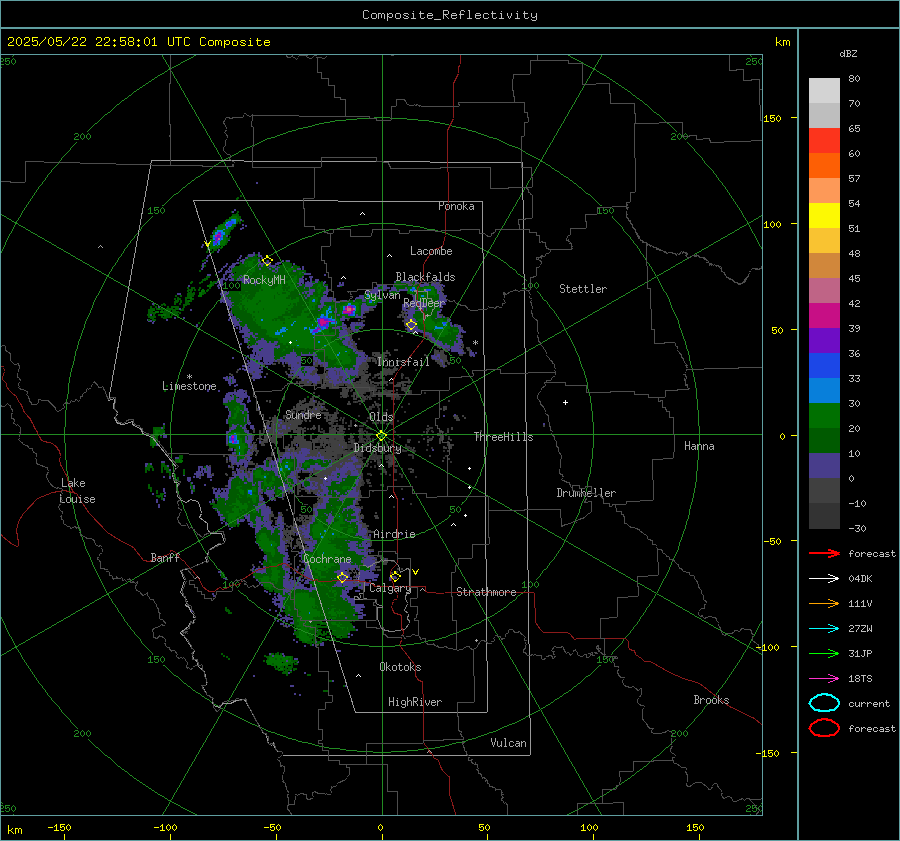Select the cyan current ellipse icon
900x841 pixels.
click(824, 703)
